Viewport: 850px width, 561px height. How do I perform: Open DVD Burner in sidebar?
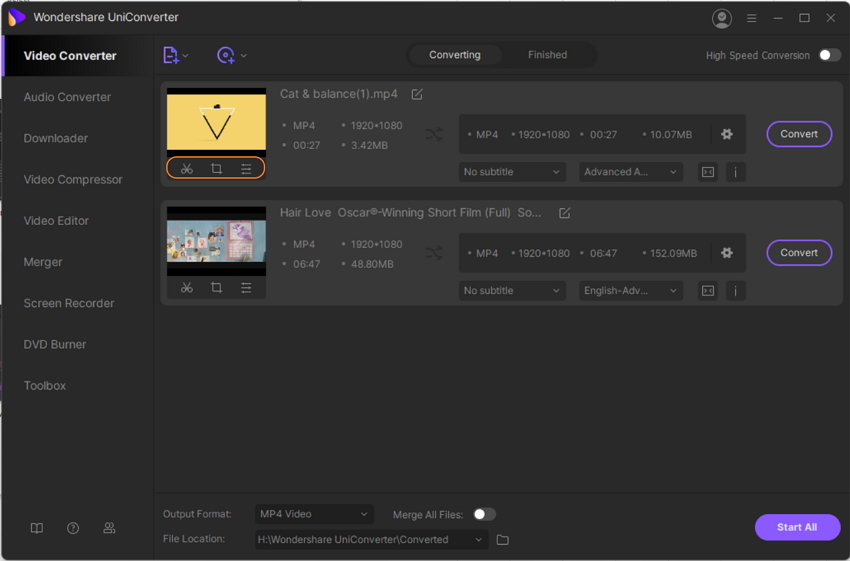pos(55,344)
